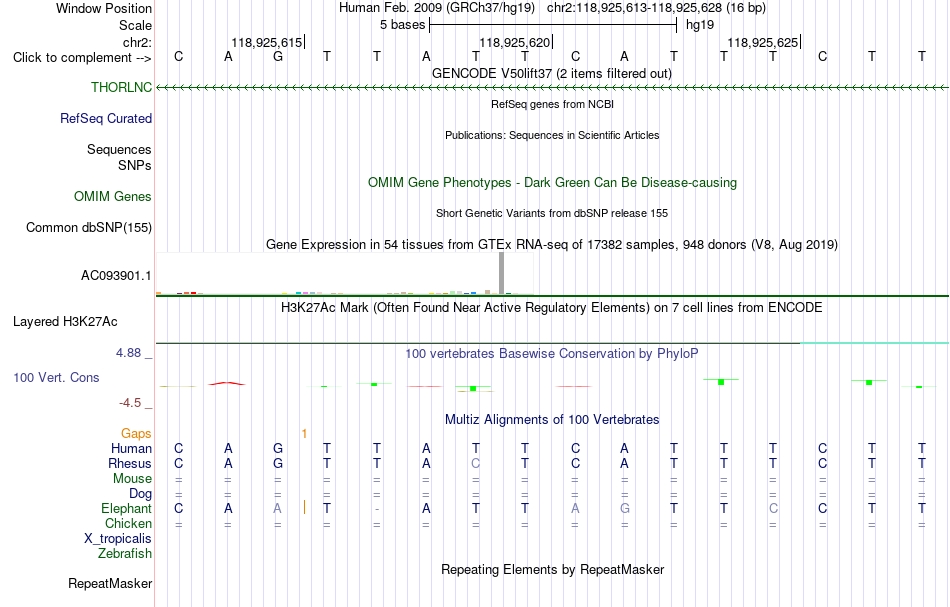Click 'Click to complement -->' label
Viewport: 950px width, 607px height.
point(82,58)
